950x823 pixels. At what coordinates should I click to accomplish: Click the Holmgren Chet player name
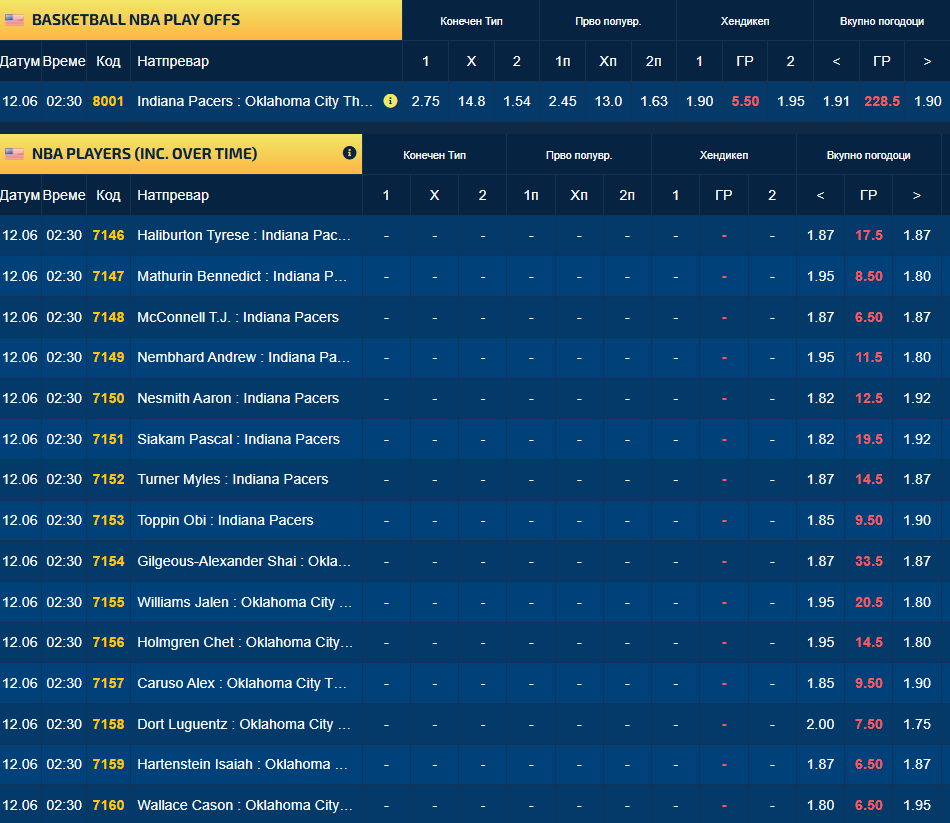(245, 642)
